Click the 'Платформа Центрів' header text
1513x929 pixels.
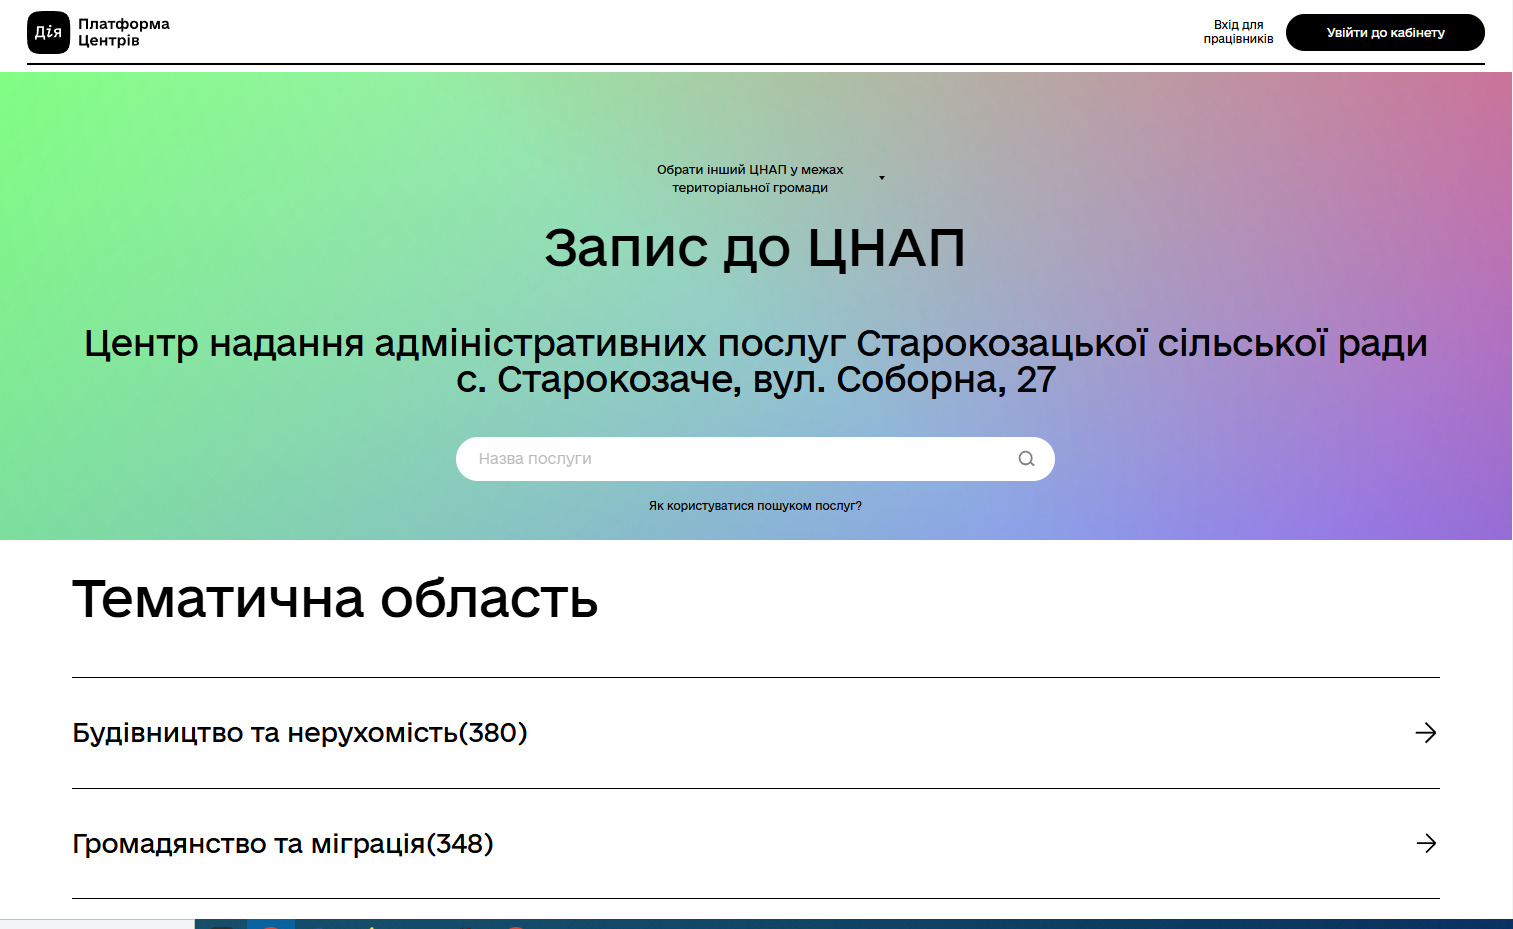124,32
